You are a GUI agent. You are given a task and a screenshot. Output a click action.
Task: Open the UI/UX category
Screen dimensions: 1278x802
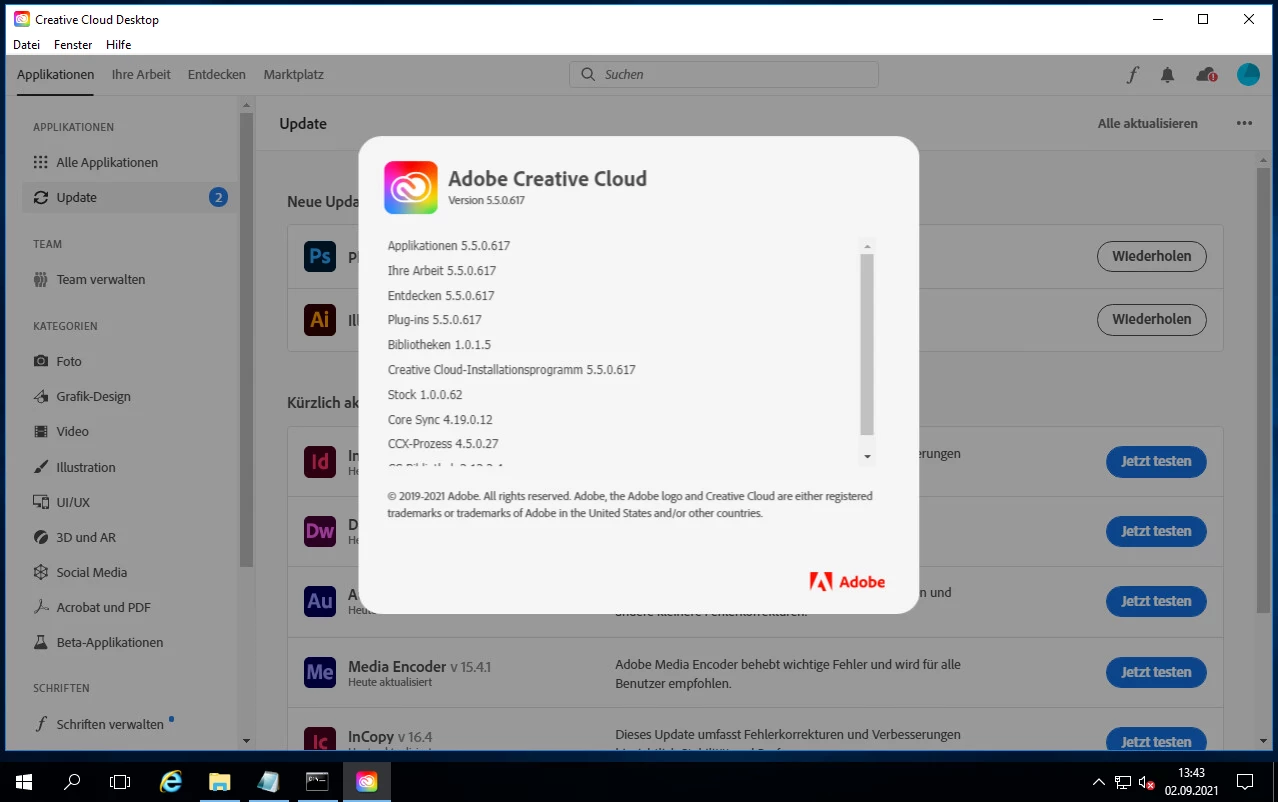click(128, 502)
